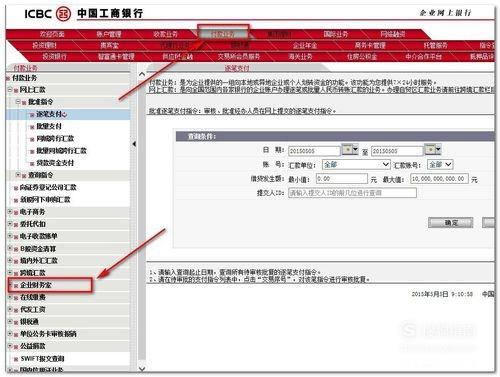Open the 汇款账号 dropdown
The width and height of the screenshot is (500, 377).
(x=440, y=164)
